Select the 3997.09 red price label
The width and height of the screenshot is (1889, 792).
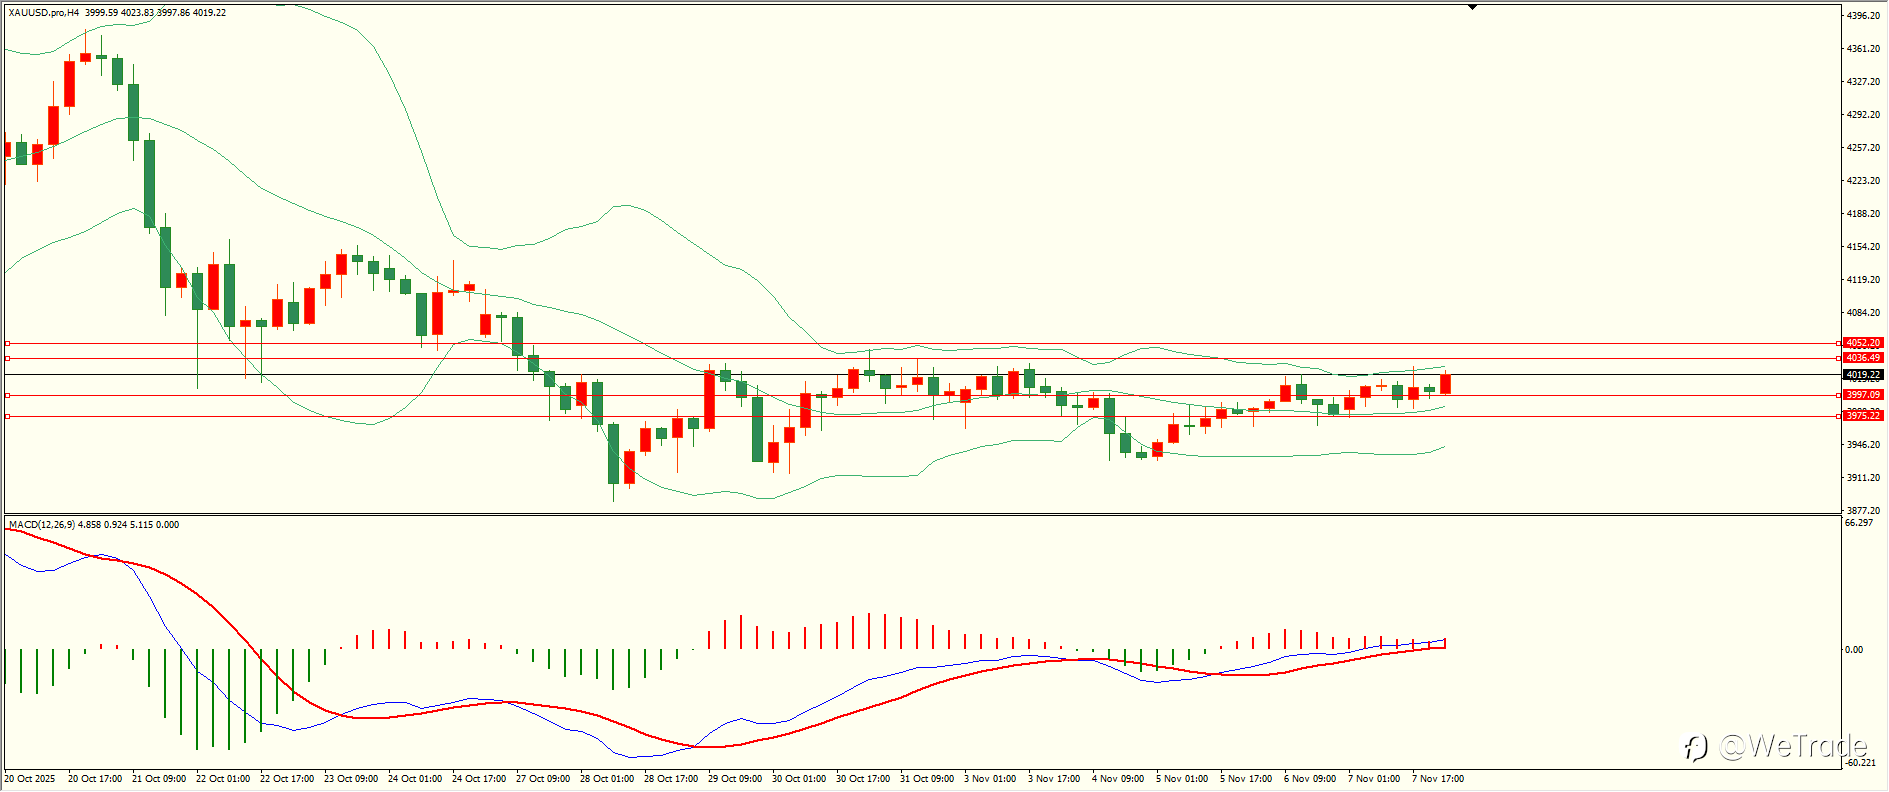(1863, 395)
